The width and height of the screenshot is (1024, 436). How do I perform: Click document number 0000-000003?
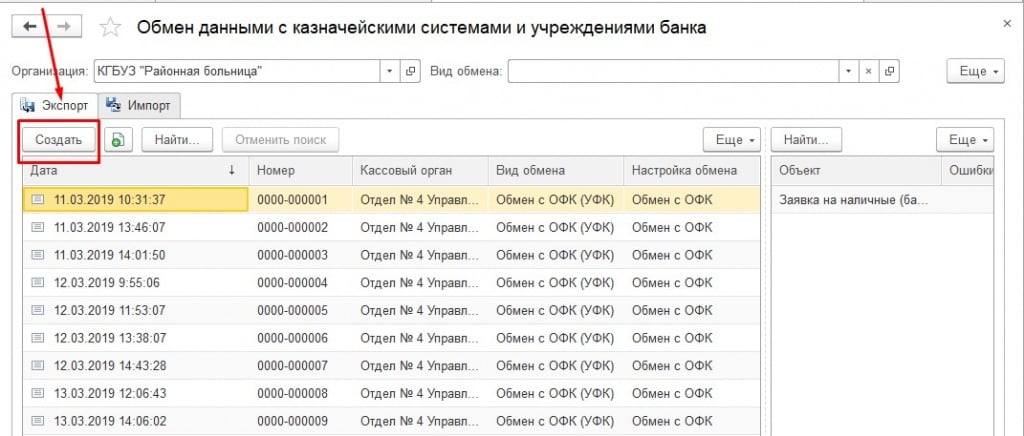(293, 255)
